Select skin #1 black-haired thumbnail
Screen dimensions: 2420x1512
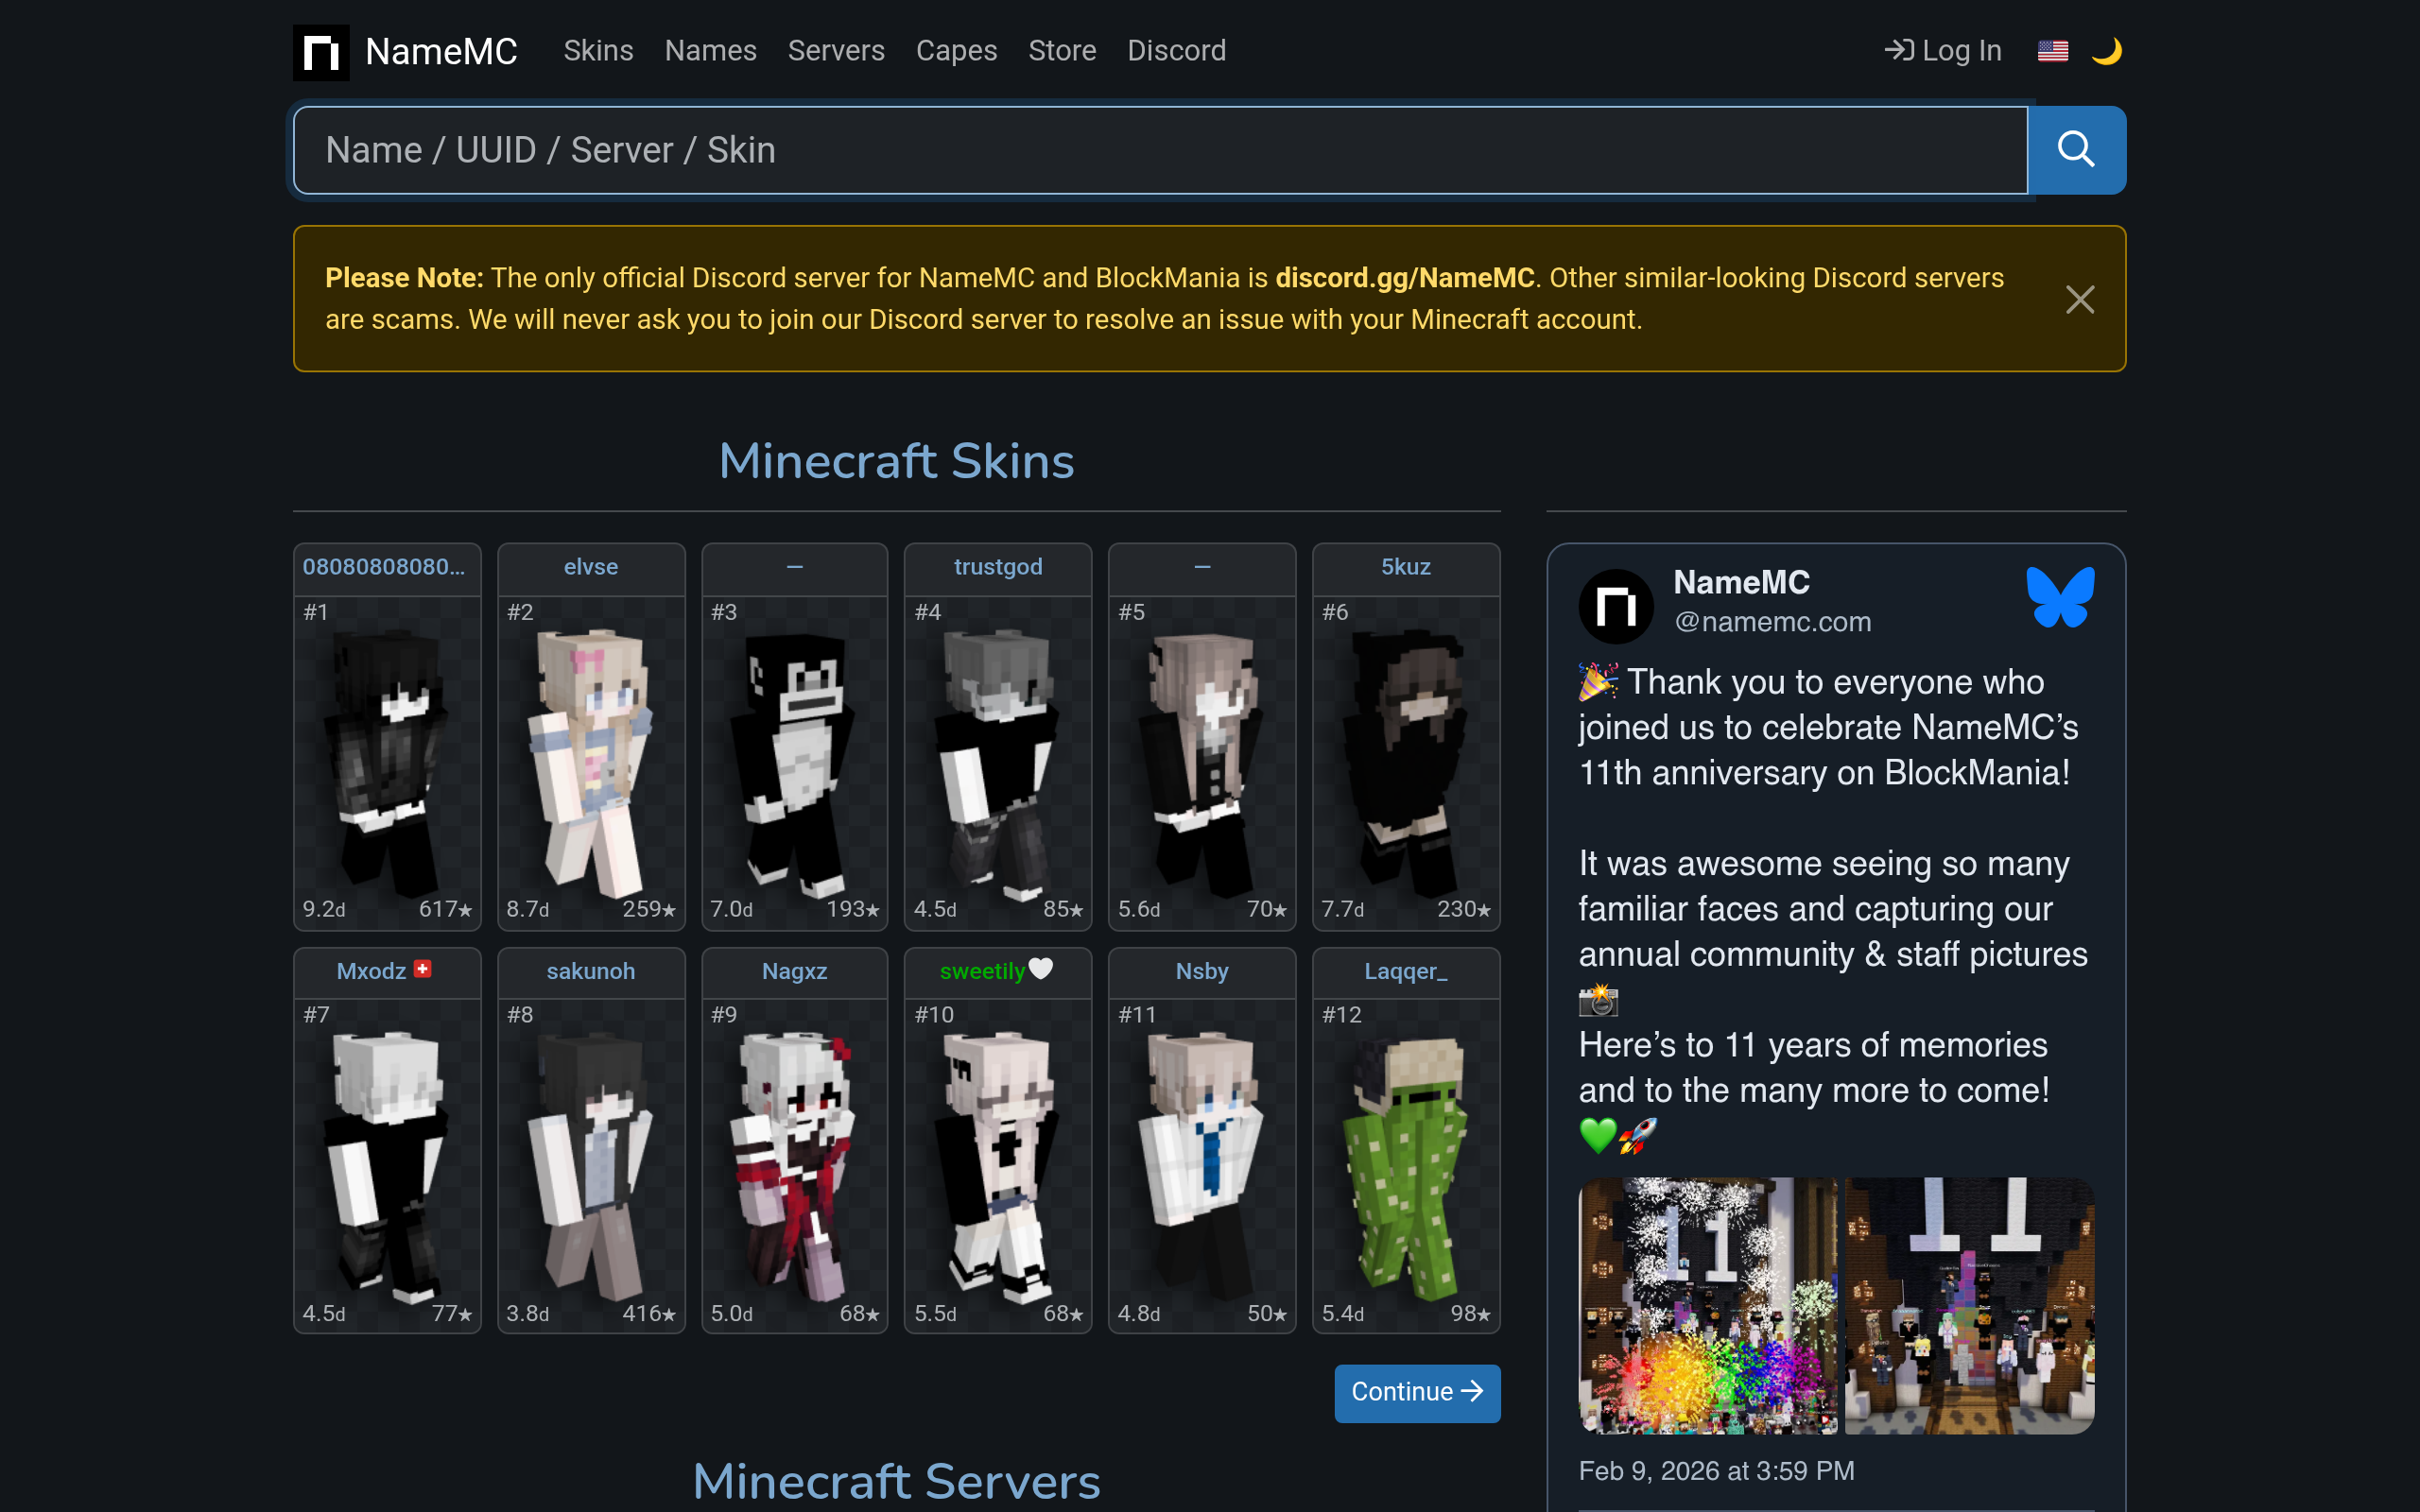[387, 762]
